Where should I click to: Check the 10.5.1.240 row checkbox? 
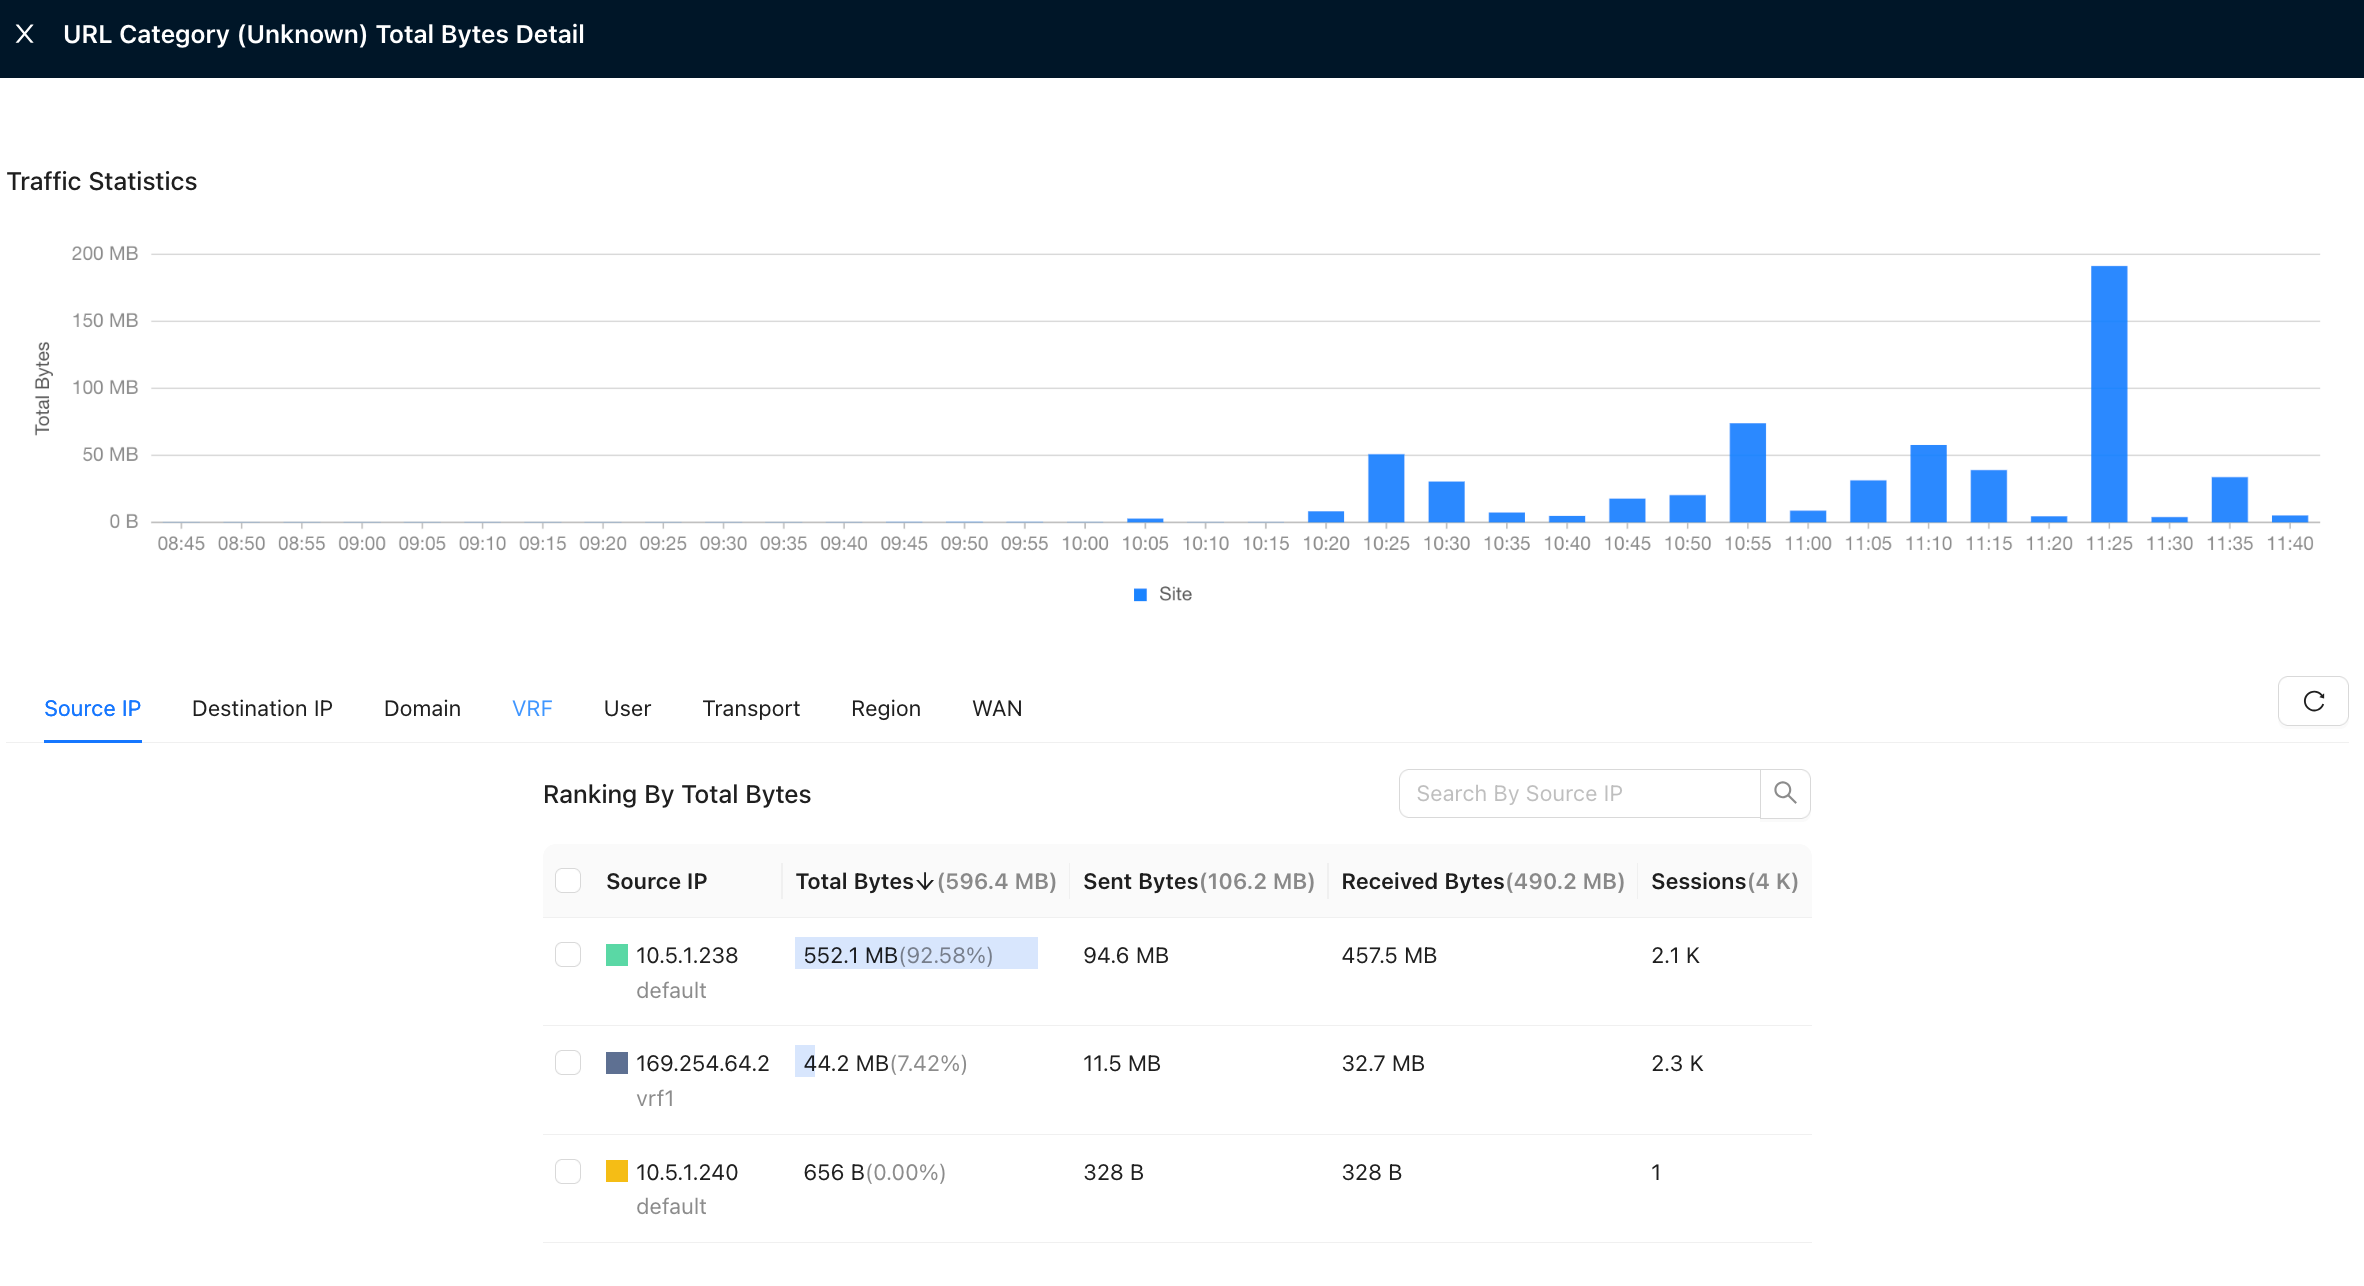(568, 1171)
